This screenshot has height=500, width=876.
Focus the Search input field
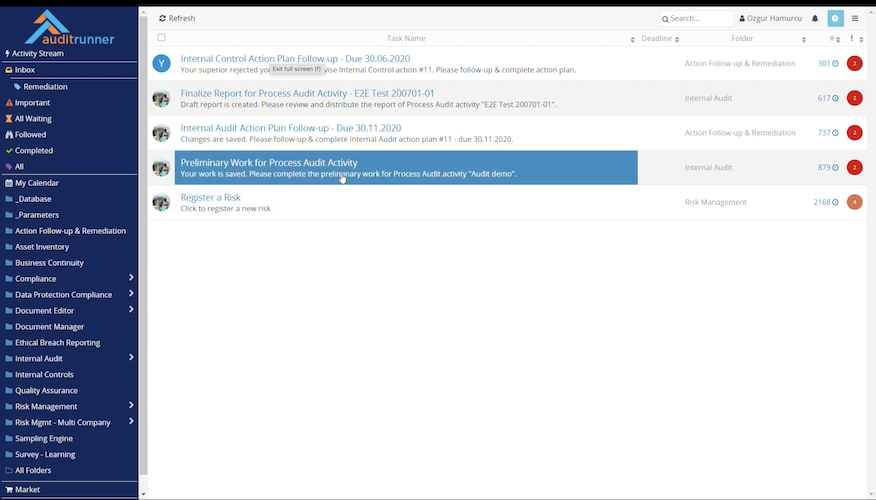[696, 18]
